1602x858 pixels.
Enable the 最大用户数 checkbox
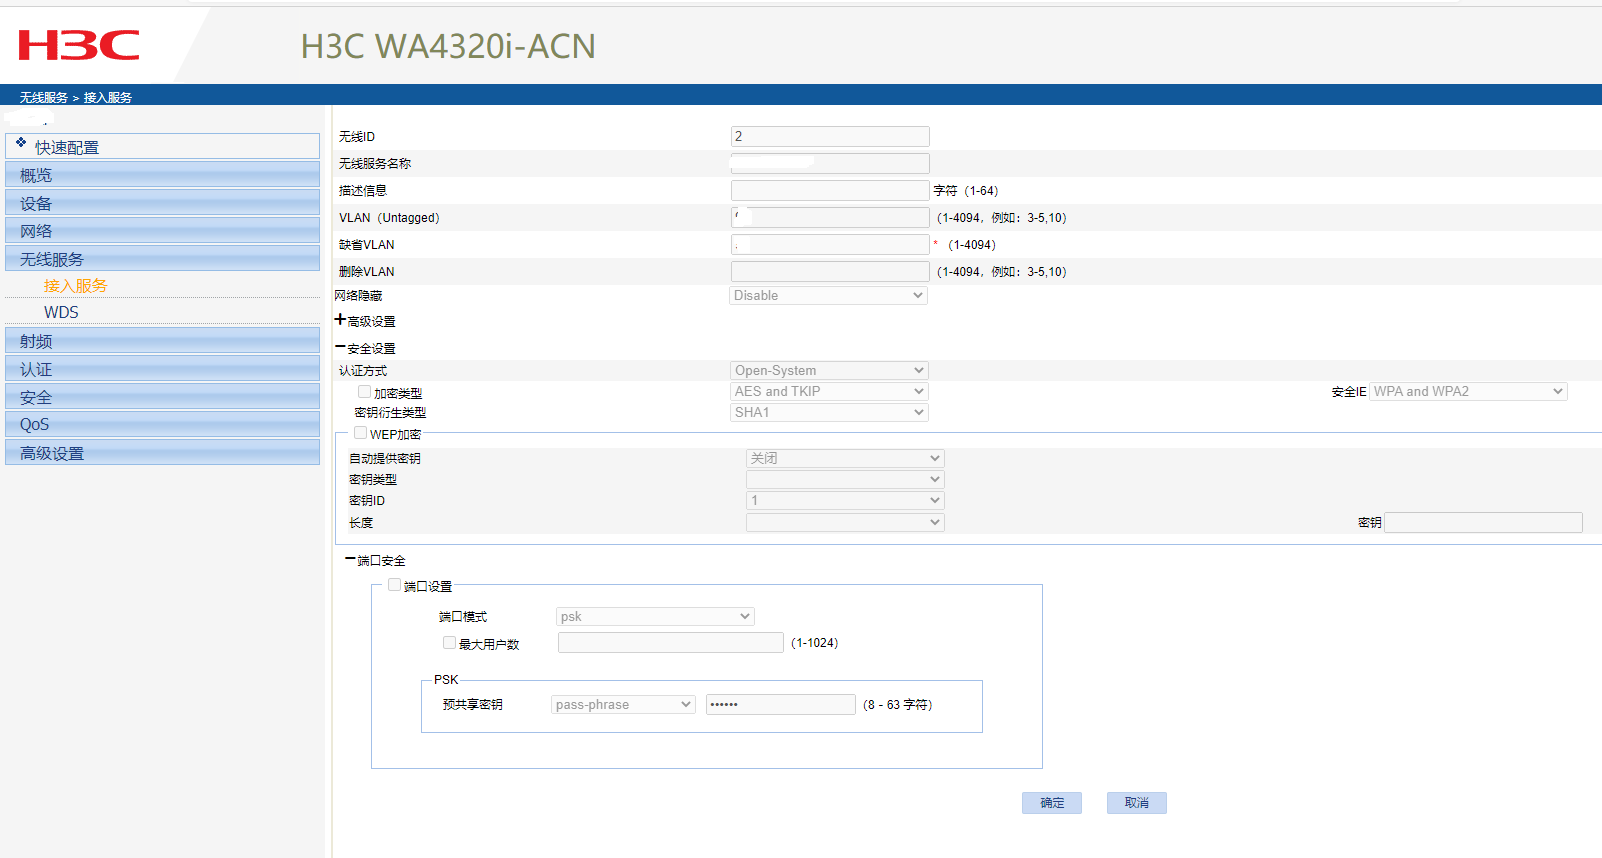point(450,643)
